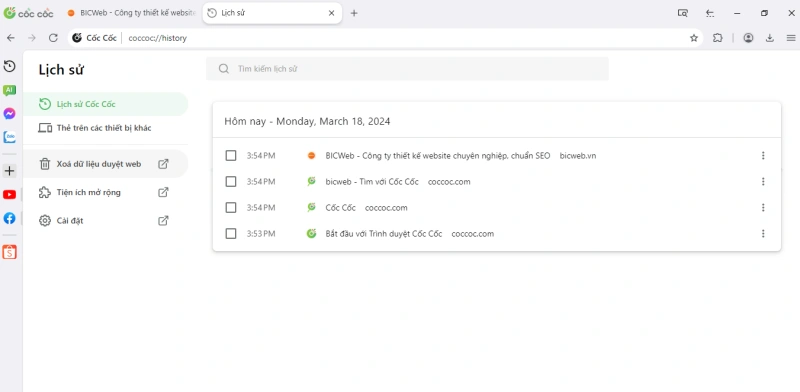The image size is (800, 392).
Task: Open the external link icon beside Tiện ích mở rộng
Action: (163, 192)
